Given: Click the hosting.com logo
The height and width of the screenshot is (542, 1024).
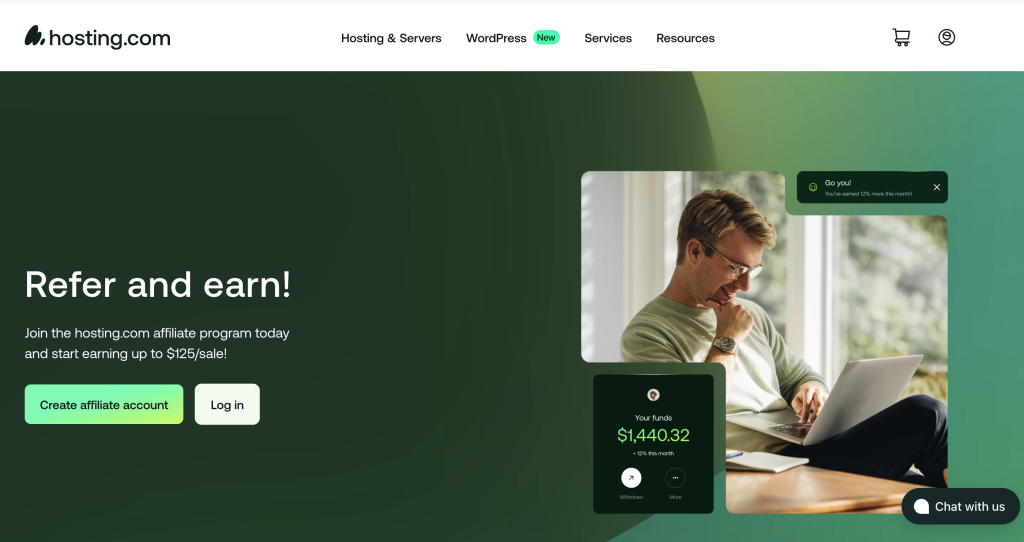Looking at the screenshot, I should (97, 37).
